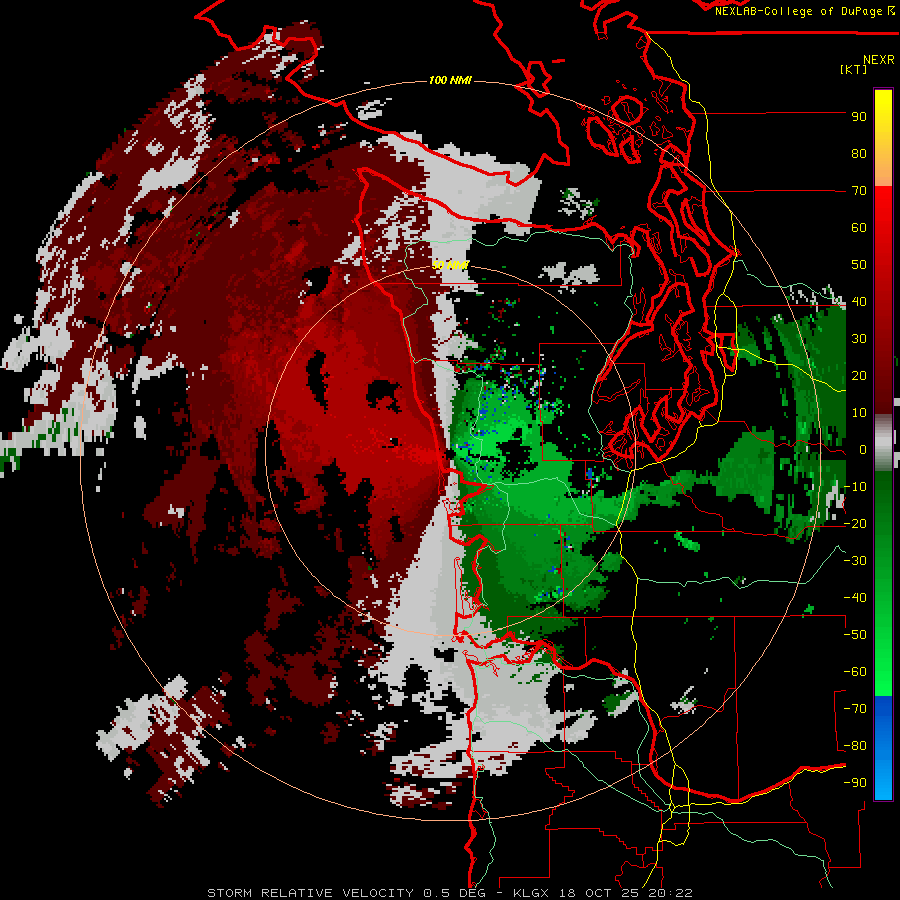This screenshot has width=900, height=900.
Task: Click the light blue bottom segment of color bar
Action: 883,778
